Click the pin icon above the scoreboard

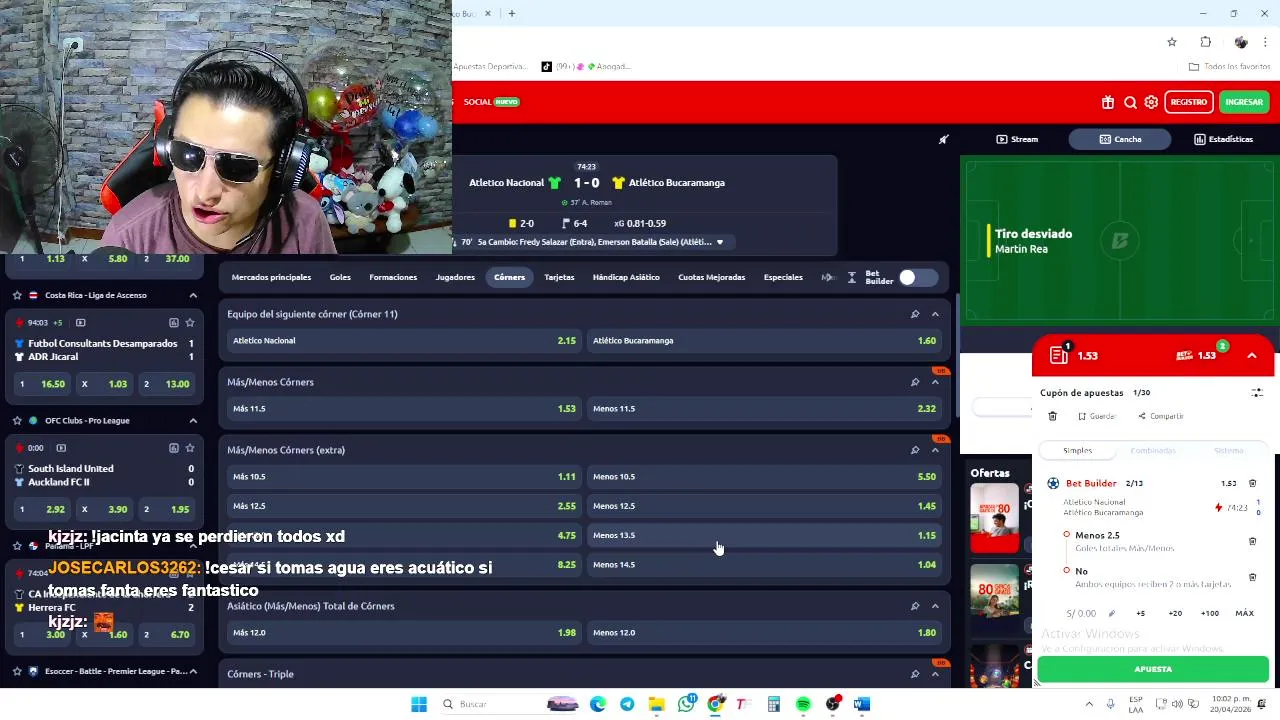click(x=943, y=139)
